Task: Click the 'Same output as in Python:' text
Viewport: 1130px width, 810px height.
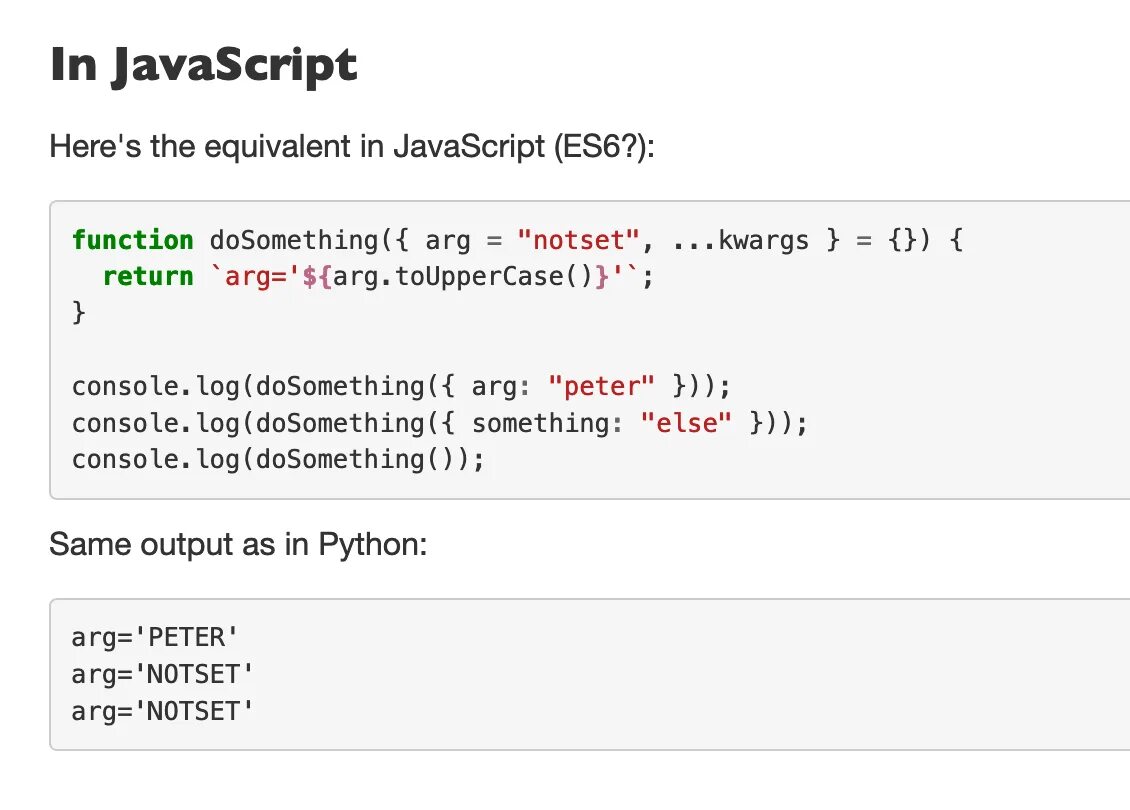Action: 238,544
